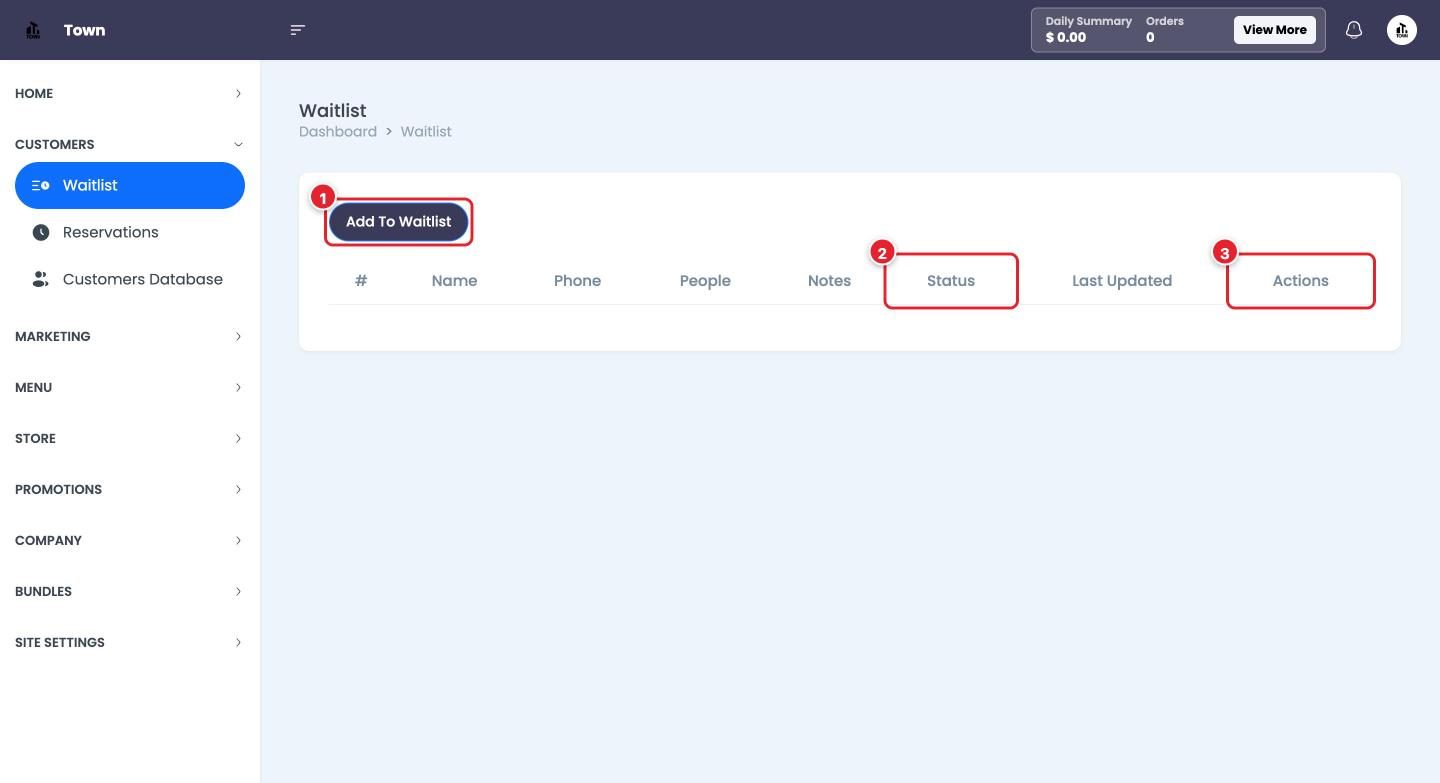Click the Reservations clock icon

pos(41,232)
